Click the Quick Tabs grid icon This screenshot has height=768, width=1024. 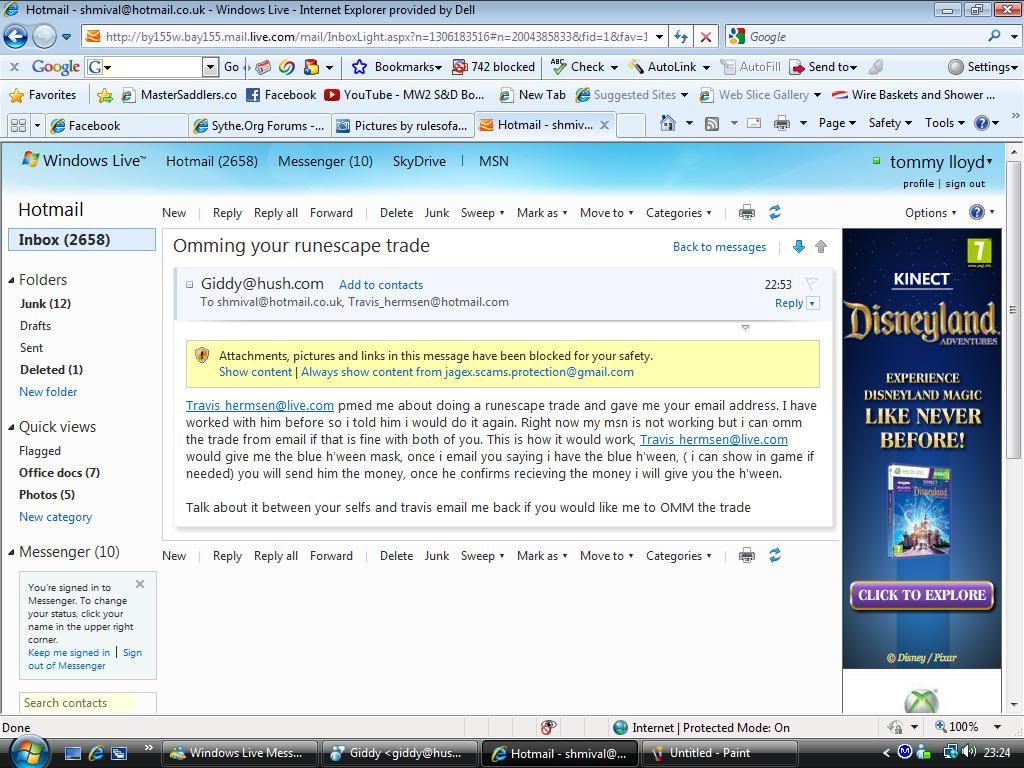tap(19, 125)
